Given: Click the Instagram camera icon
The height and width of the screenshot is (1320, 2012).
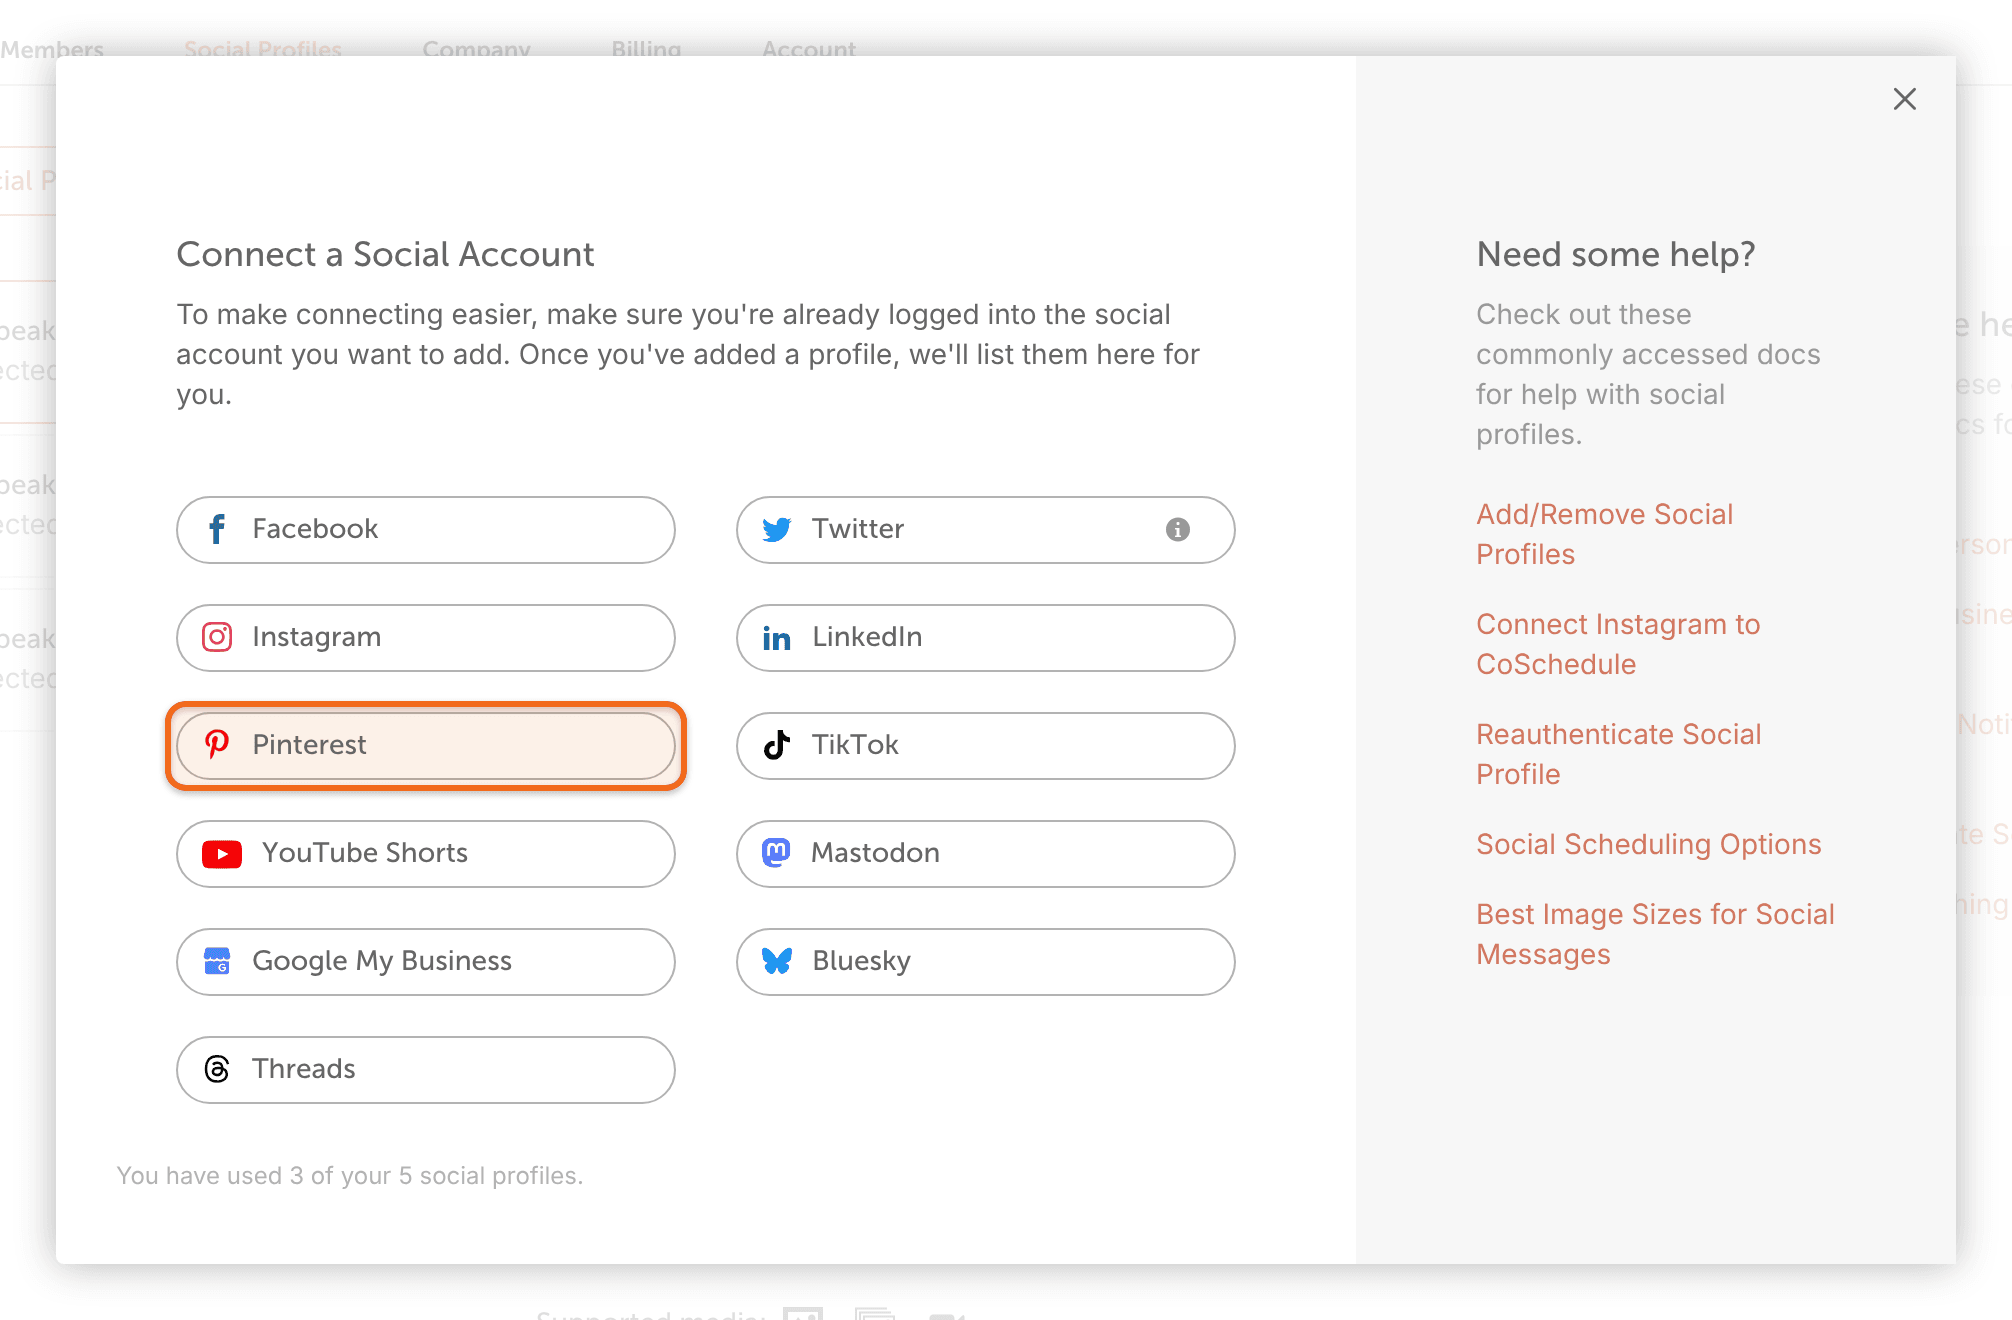Looking at the screenshot, I should pyautogui.click(x=217, y=637).
